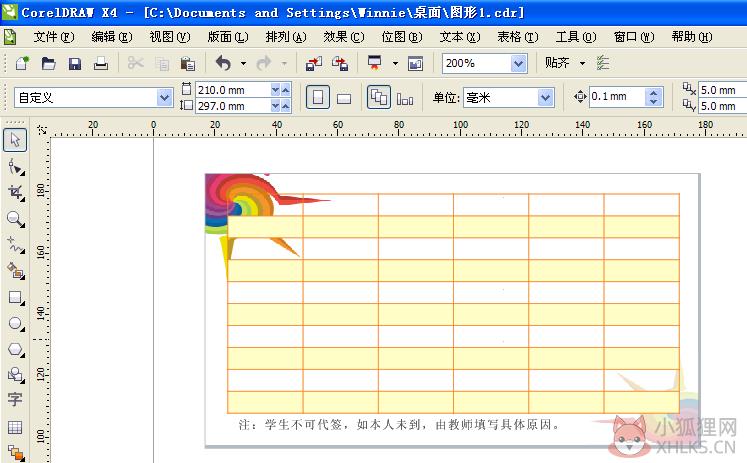Open the 帮助(H) menu
Screen dimensions: 747x463
point(692,37)
